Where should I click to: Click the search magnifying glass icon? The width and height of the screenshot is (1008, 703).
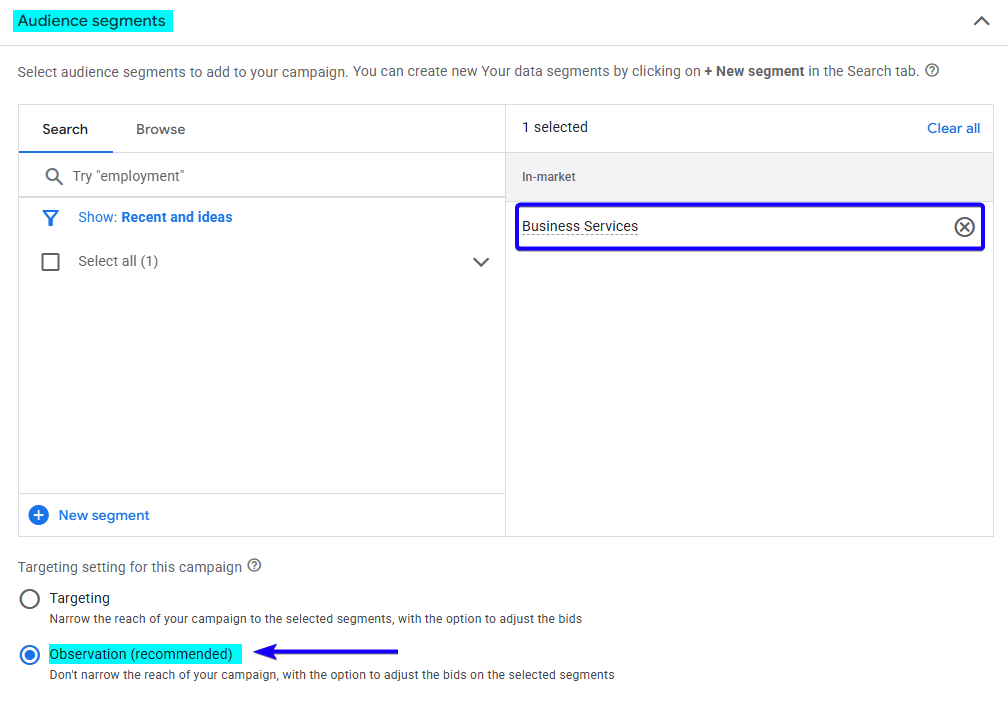pyautogui.click(x=54, y=175)
